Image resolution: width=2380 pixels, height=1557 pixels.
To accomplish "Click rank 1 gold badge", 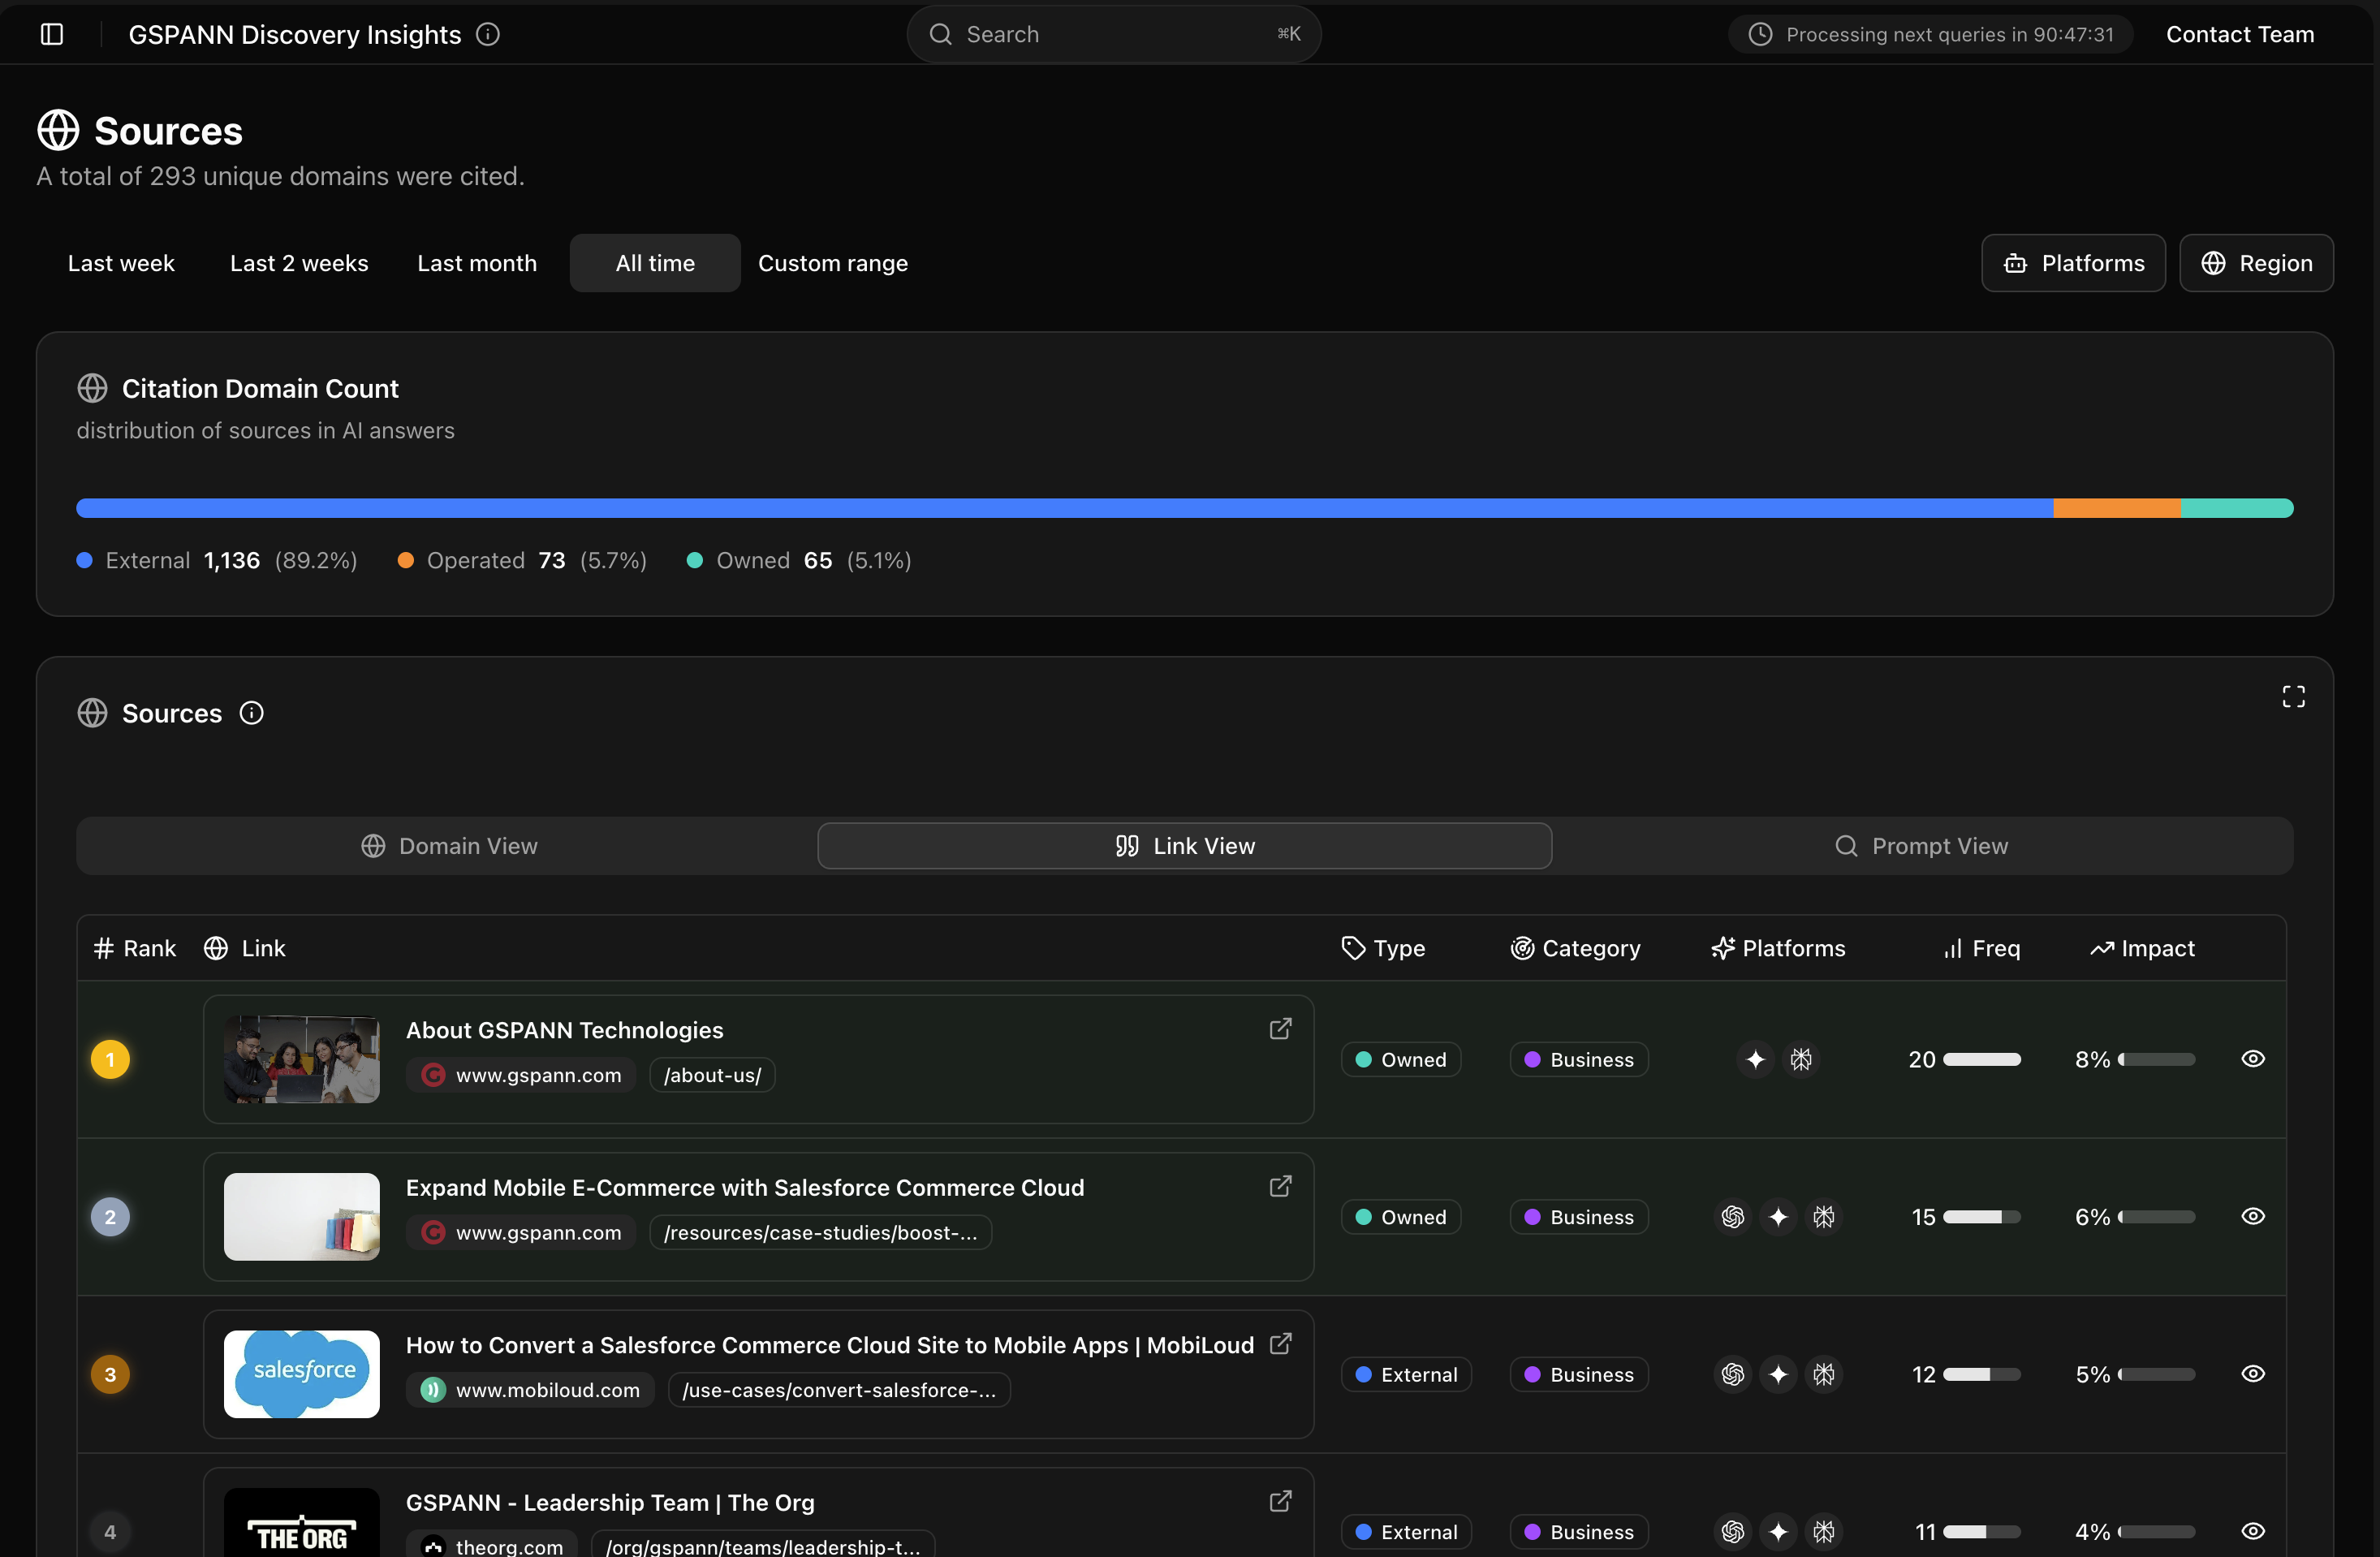I will point(110,1059).
